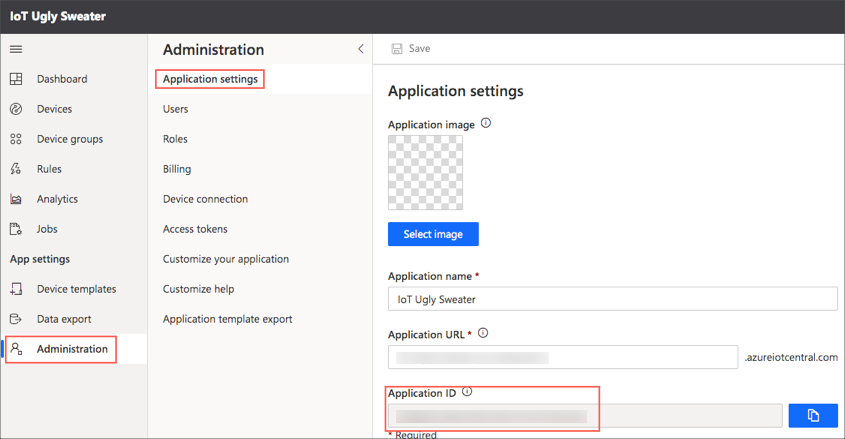Screen dimensions: 845x439
Task: Collapse the Administration panel chevron
Action: (x=361, y=49)
